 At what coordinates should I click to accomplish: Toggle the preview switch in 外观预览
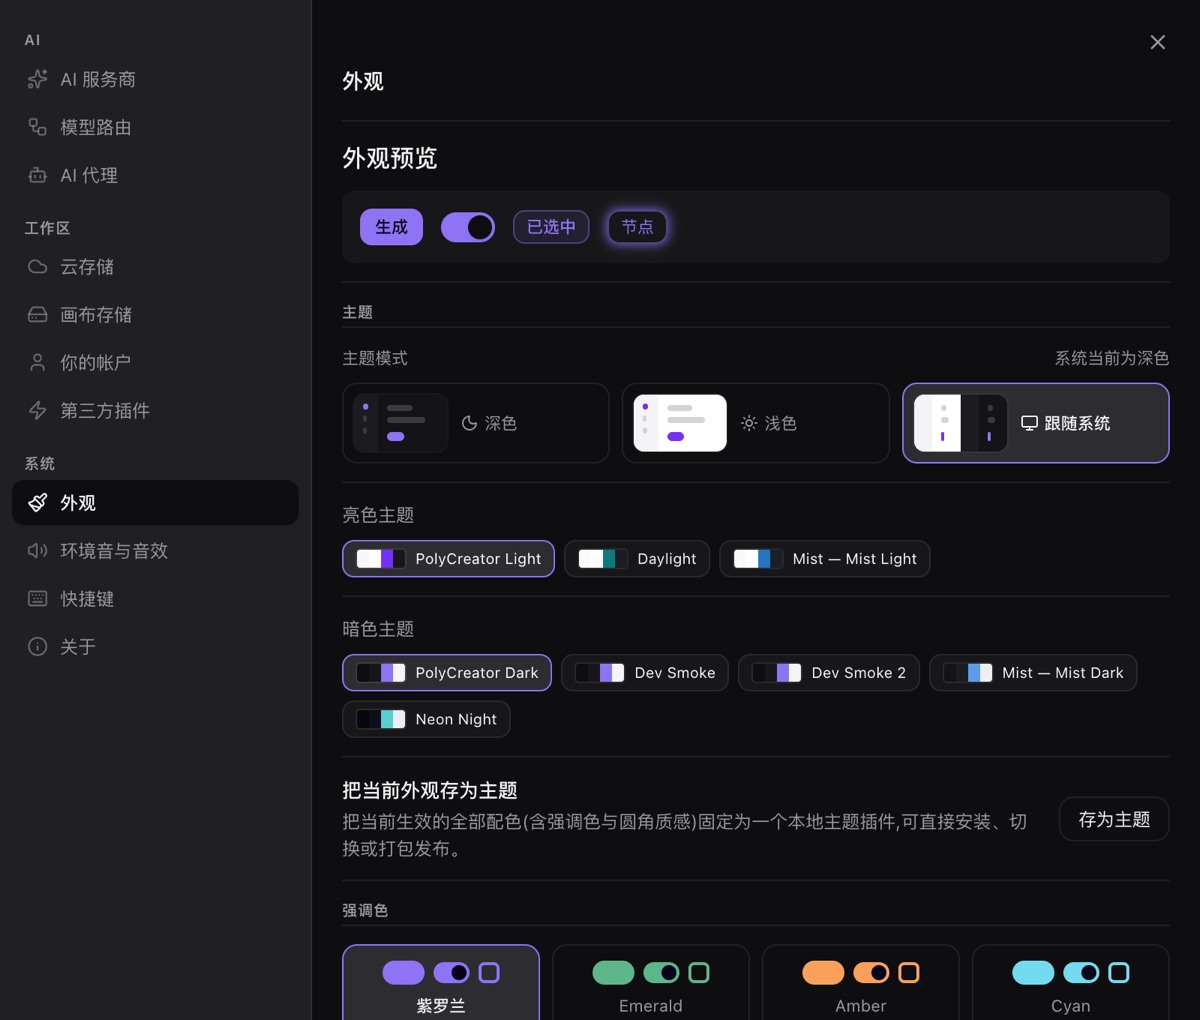468,227
